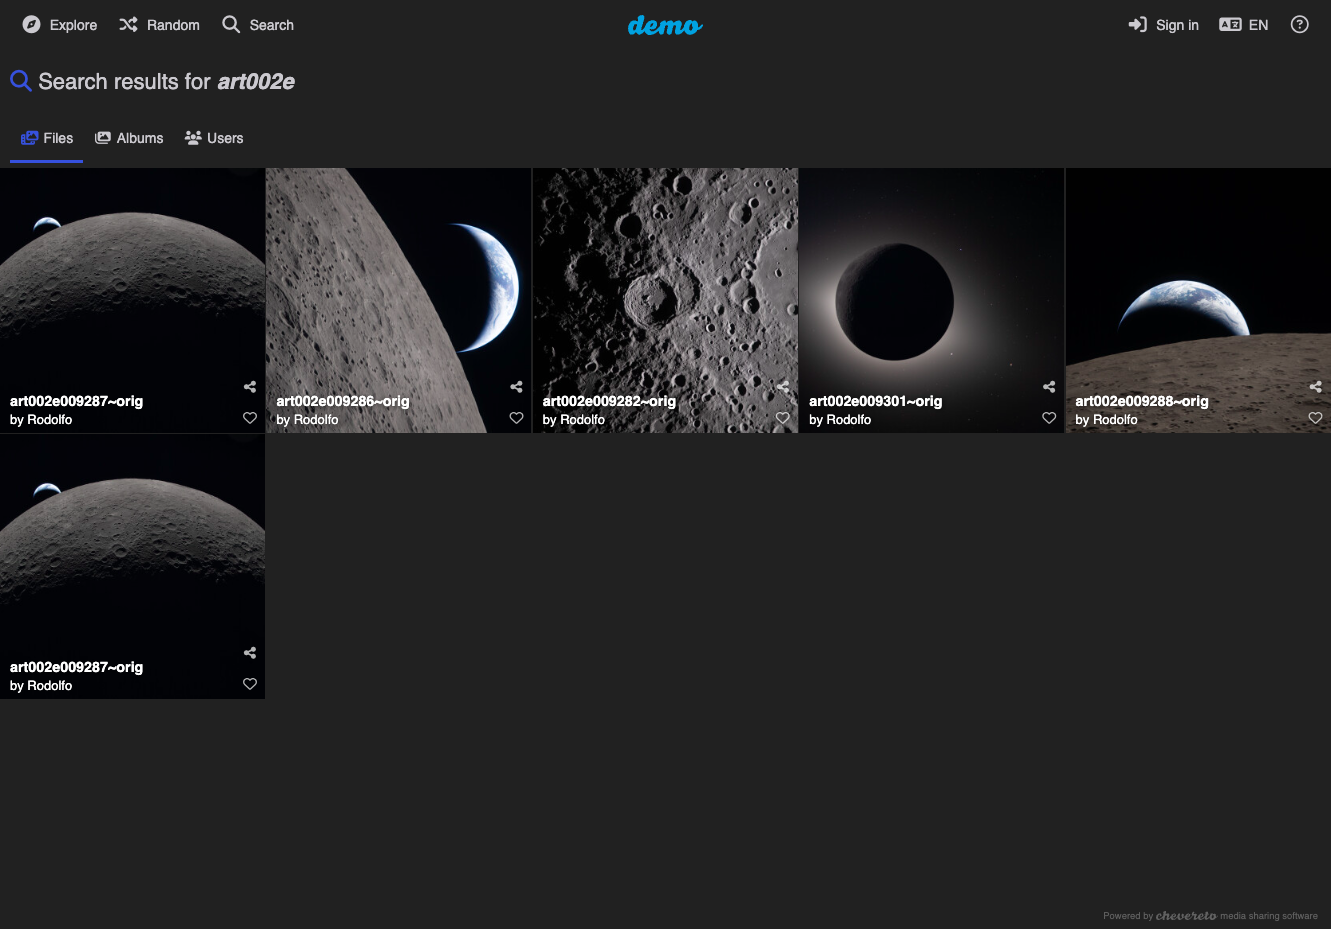Like the art002e009288~orig image

(x=1316, y=418)
